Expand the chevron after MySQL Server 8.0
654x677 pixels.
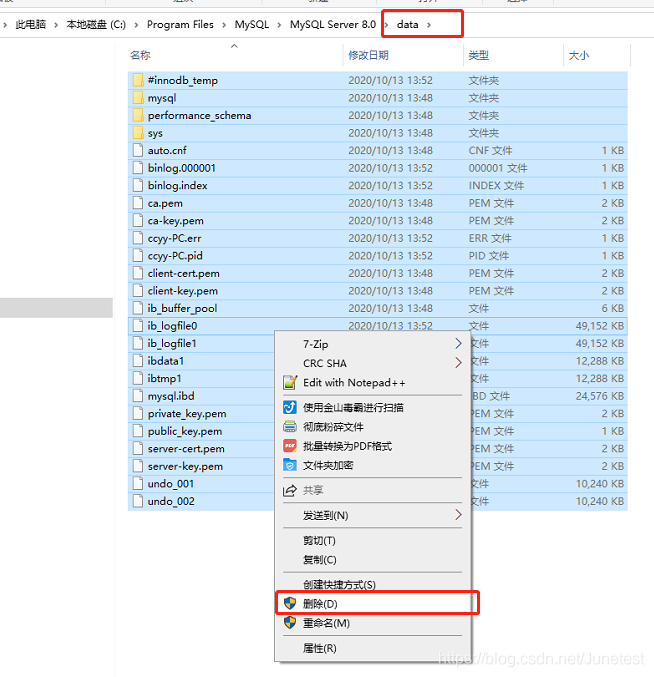point(386,25)
